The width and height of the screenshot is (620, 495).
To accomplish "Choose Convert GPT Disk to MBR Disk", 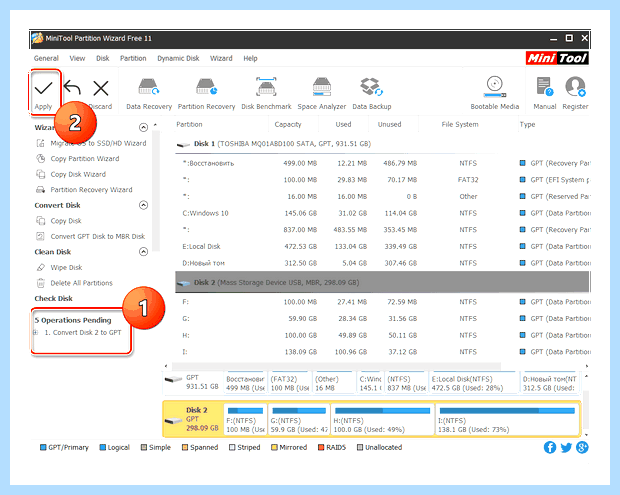I will click(98, 236).
